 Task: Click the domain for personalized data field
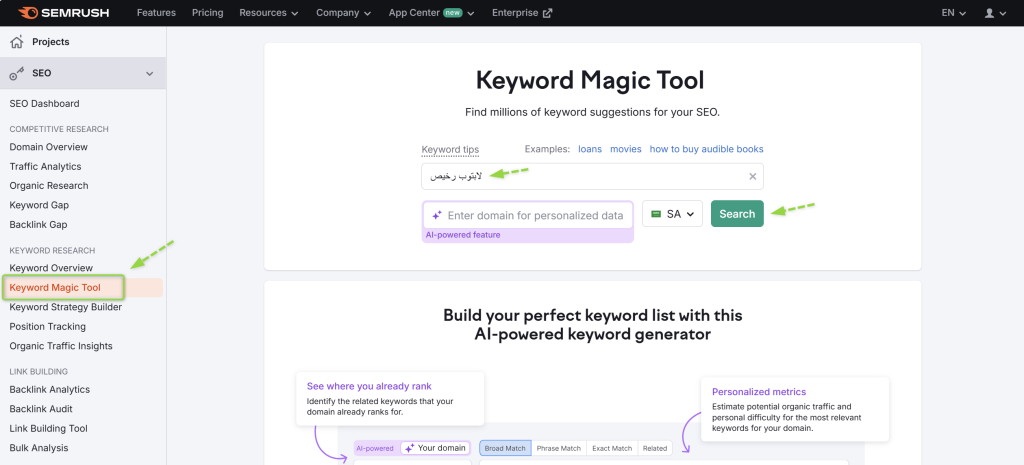click(x=535, y=215)
